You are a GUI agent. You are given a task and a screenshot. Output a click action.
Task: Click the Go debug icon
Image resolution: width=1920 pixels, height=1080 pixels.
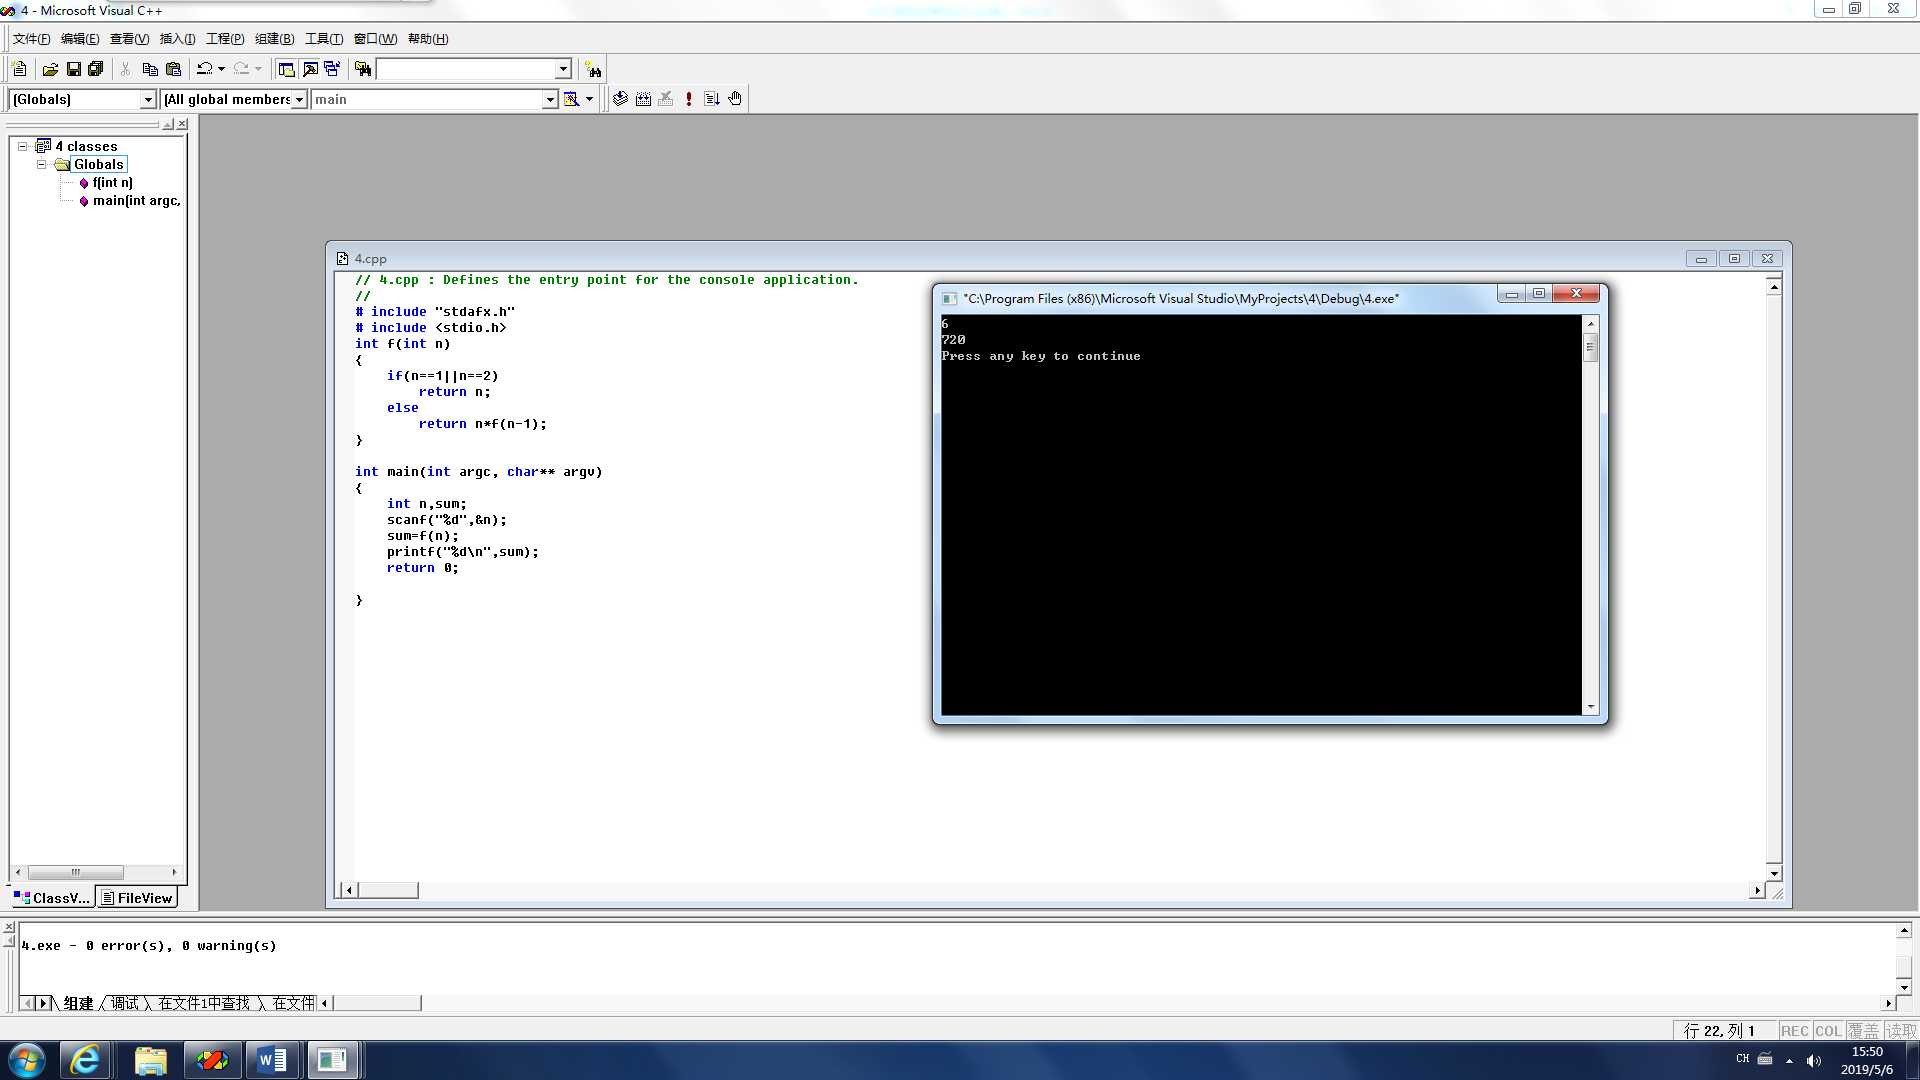click(x=712, y=99)
